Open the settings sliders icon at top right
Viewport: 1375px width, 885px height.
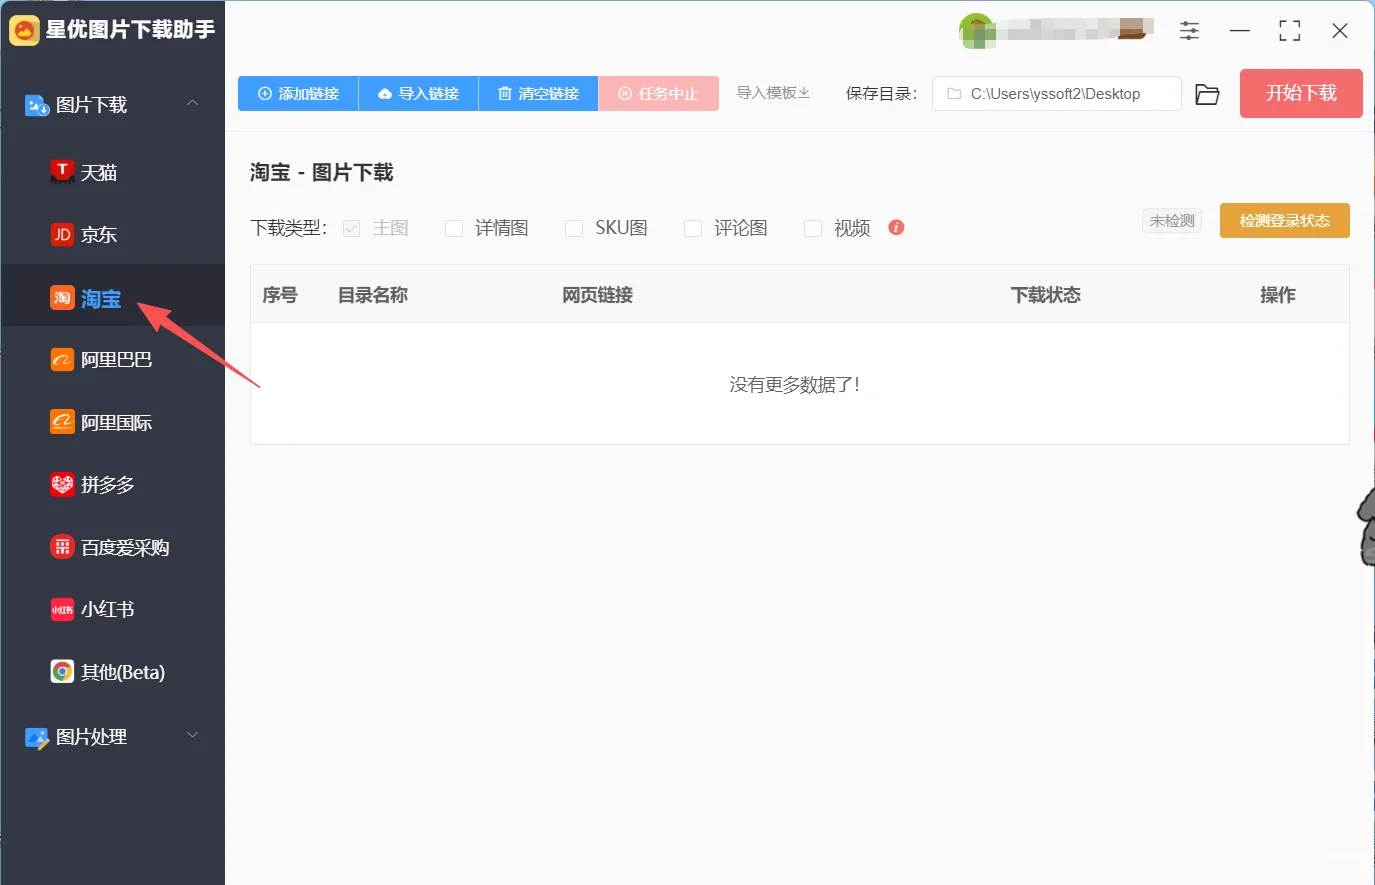1189,30
